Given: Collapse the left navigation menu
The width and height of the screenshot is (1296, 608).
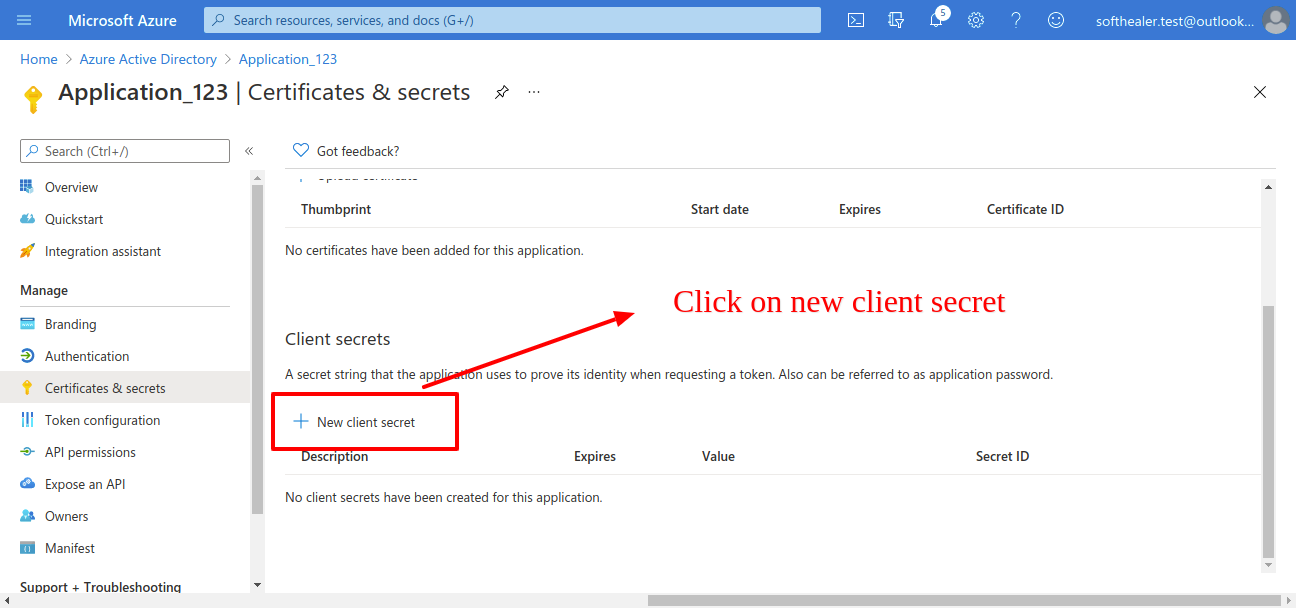Looking at the screenshot, I should coord(249,151).
